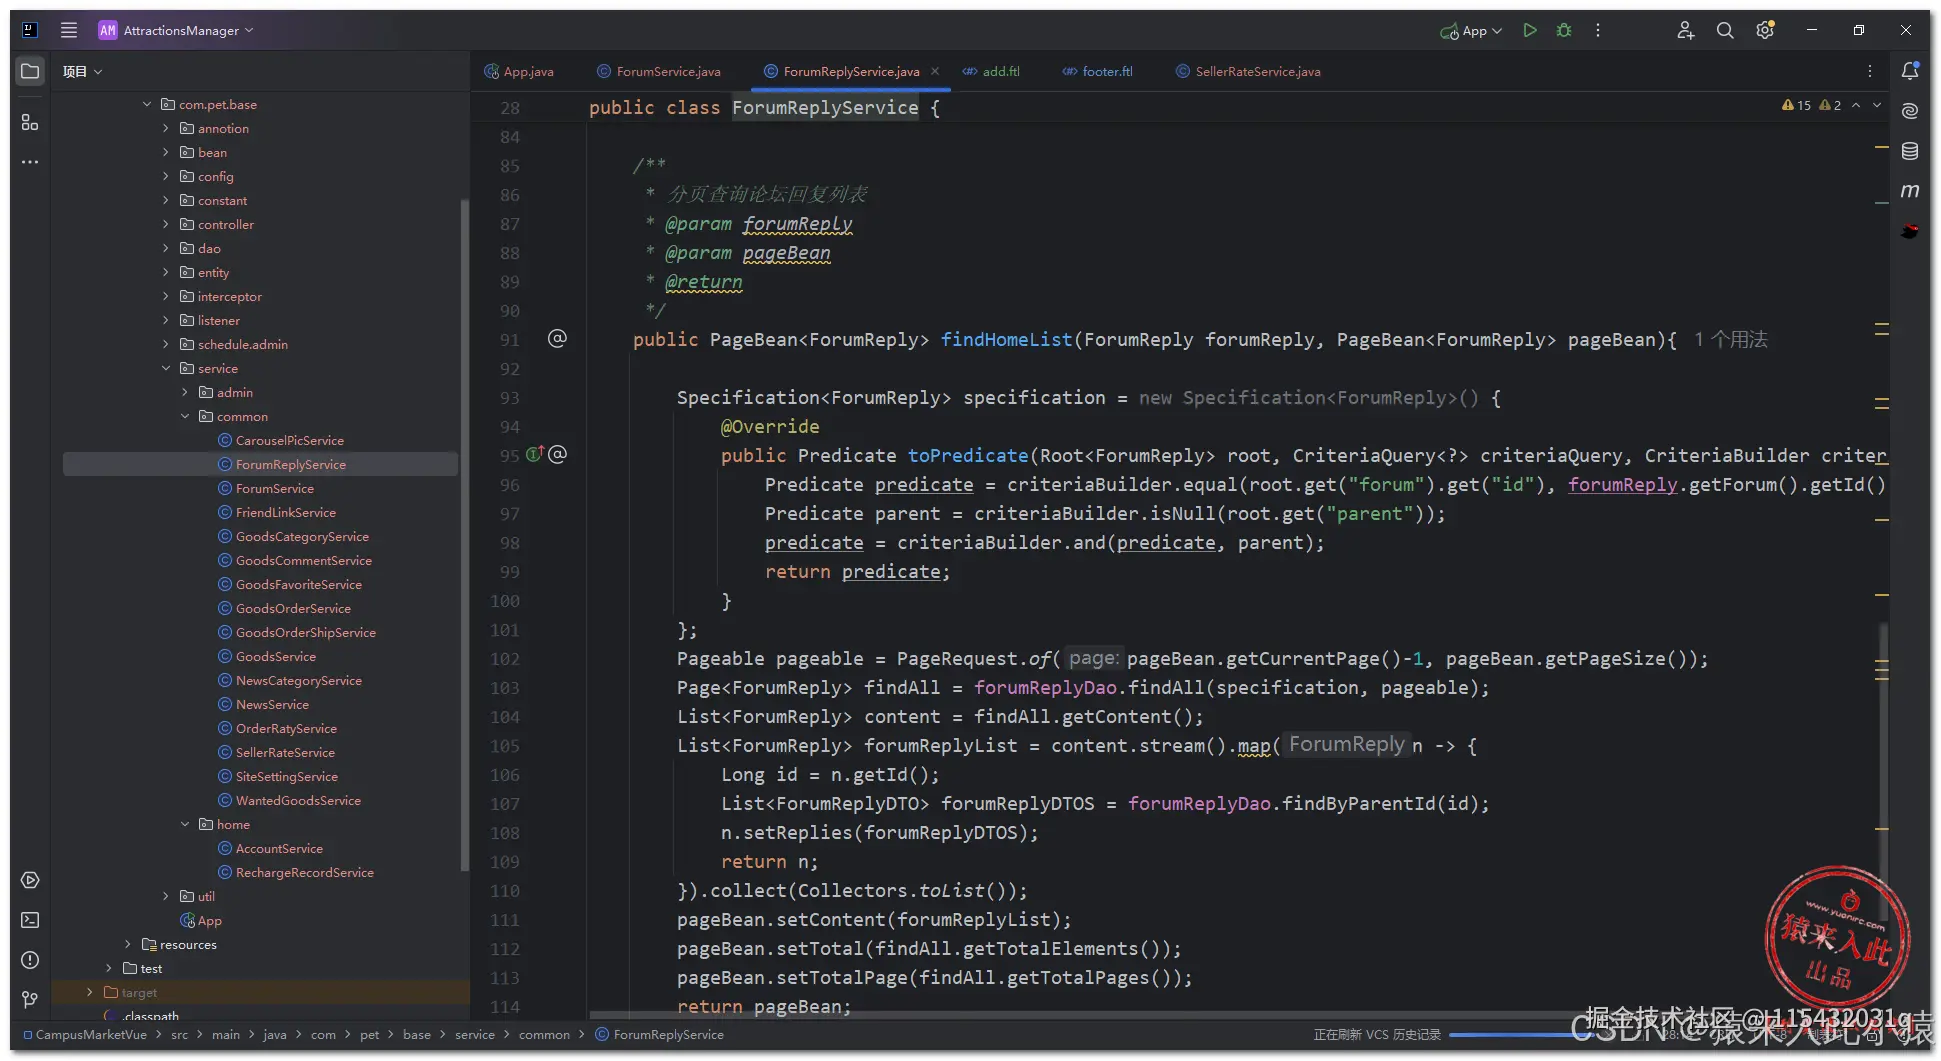Open the main hamburger menu

[68, 30]
